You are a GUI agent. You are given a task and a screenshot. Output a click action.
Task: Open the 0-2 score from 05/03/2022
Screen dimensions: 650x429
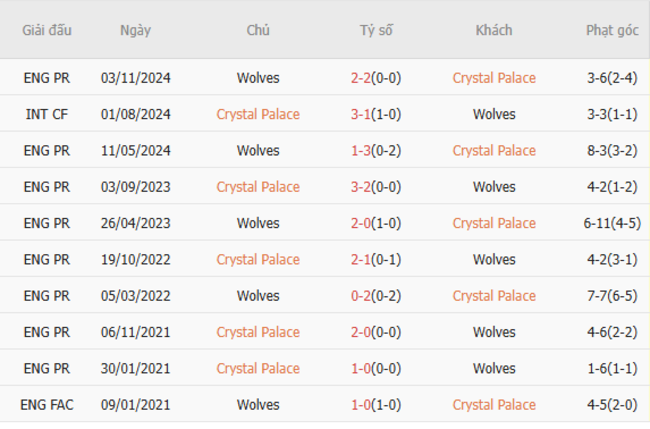click(376, 296)
